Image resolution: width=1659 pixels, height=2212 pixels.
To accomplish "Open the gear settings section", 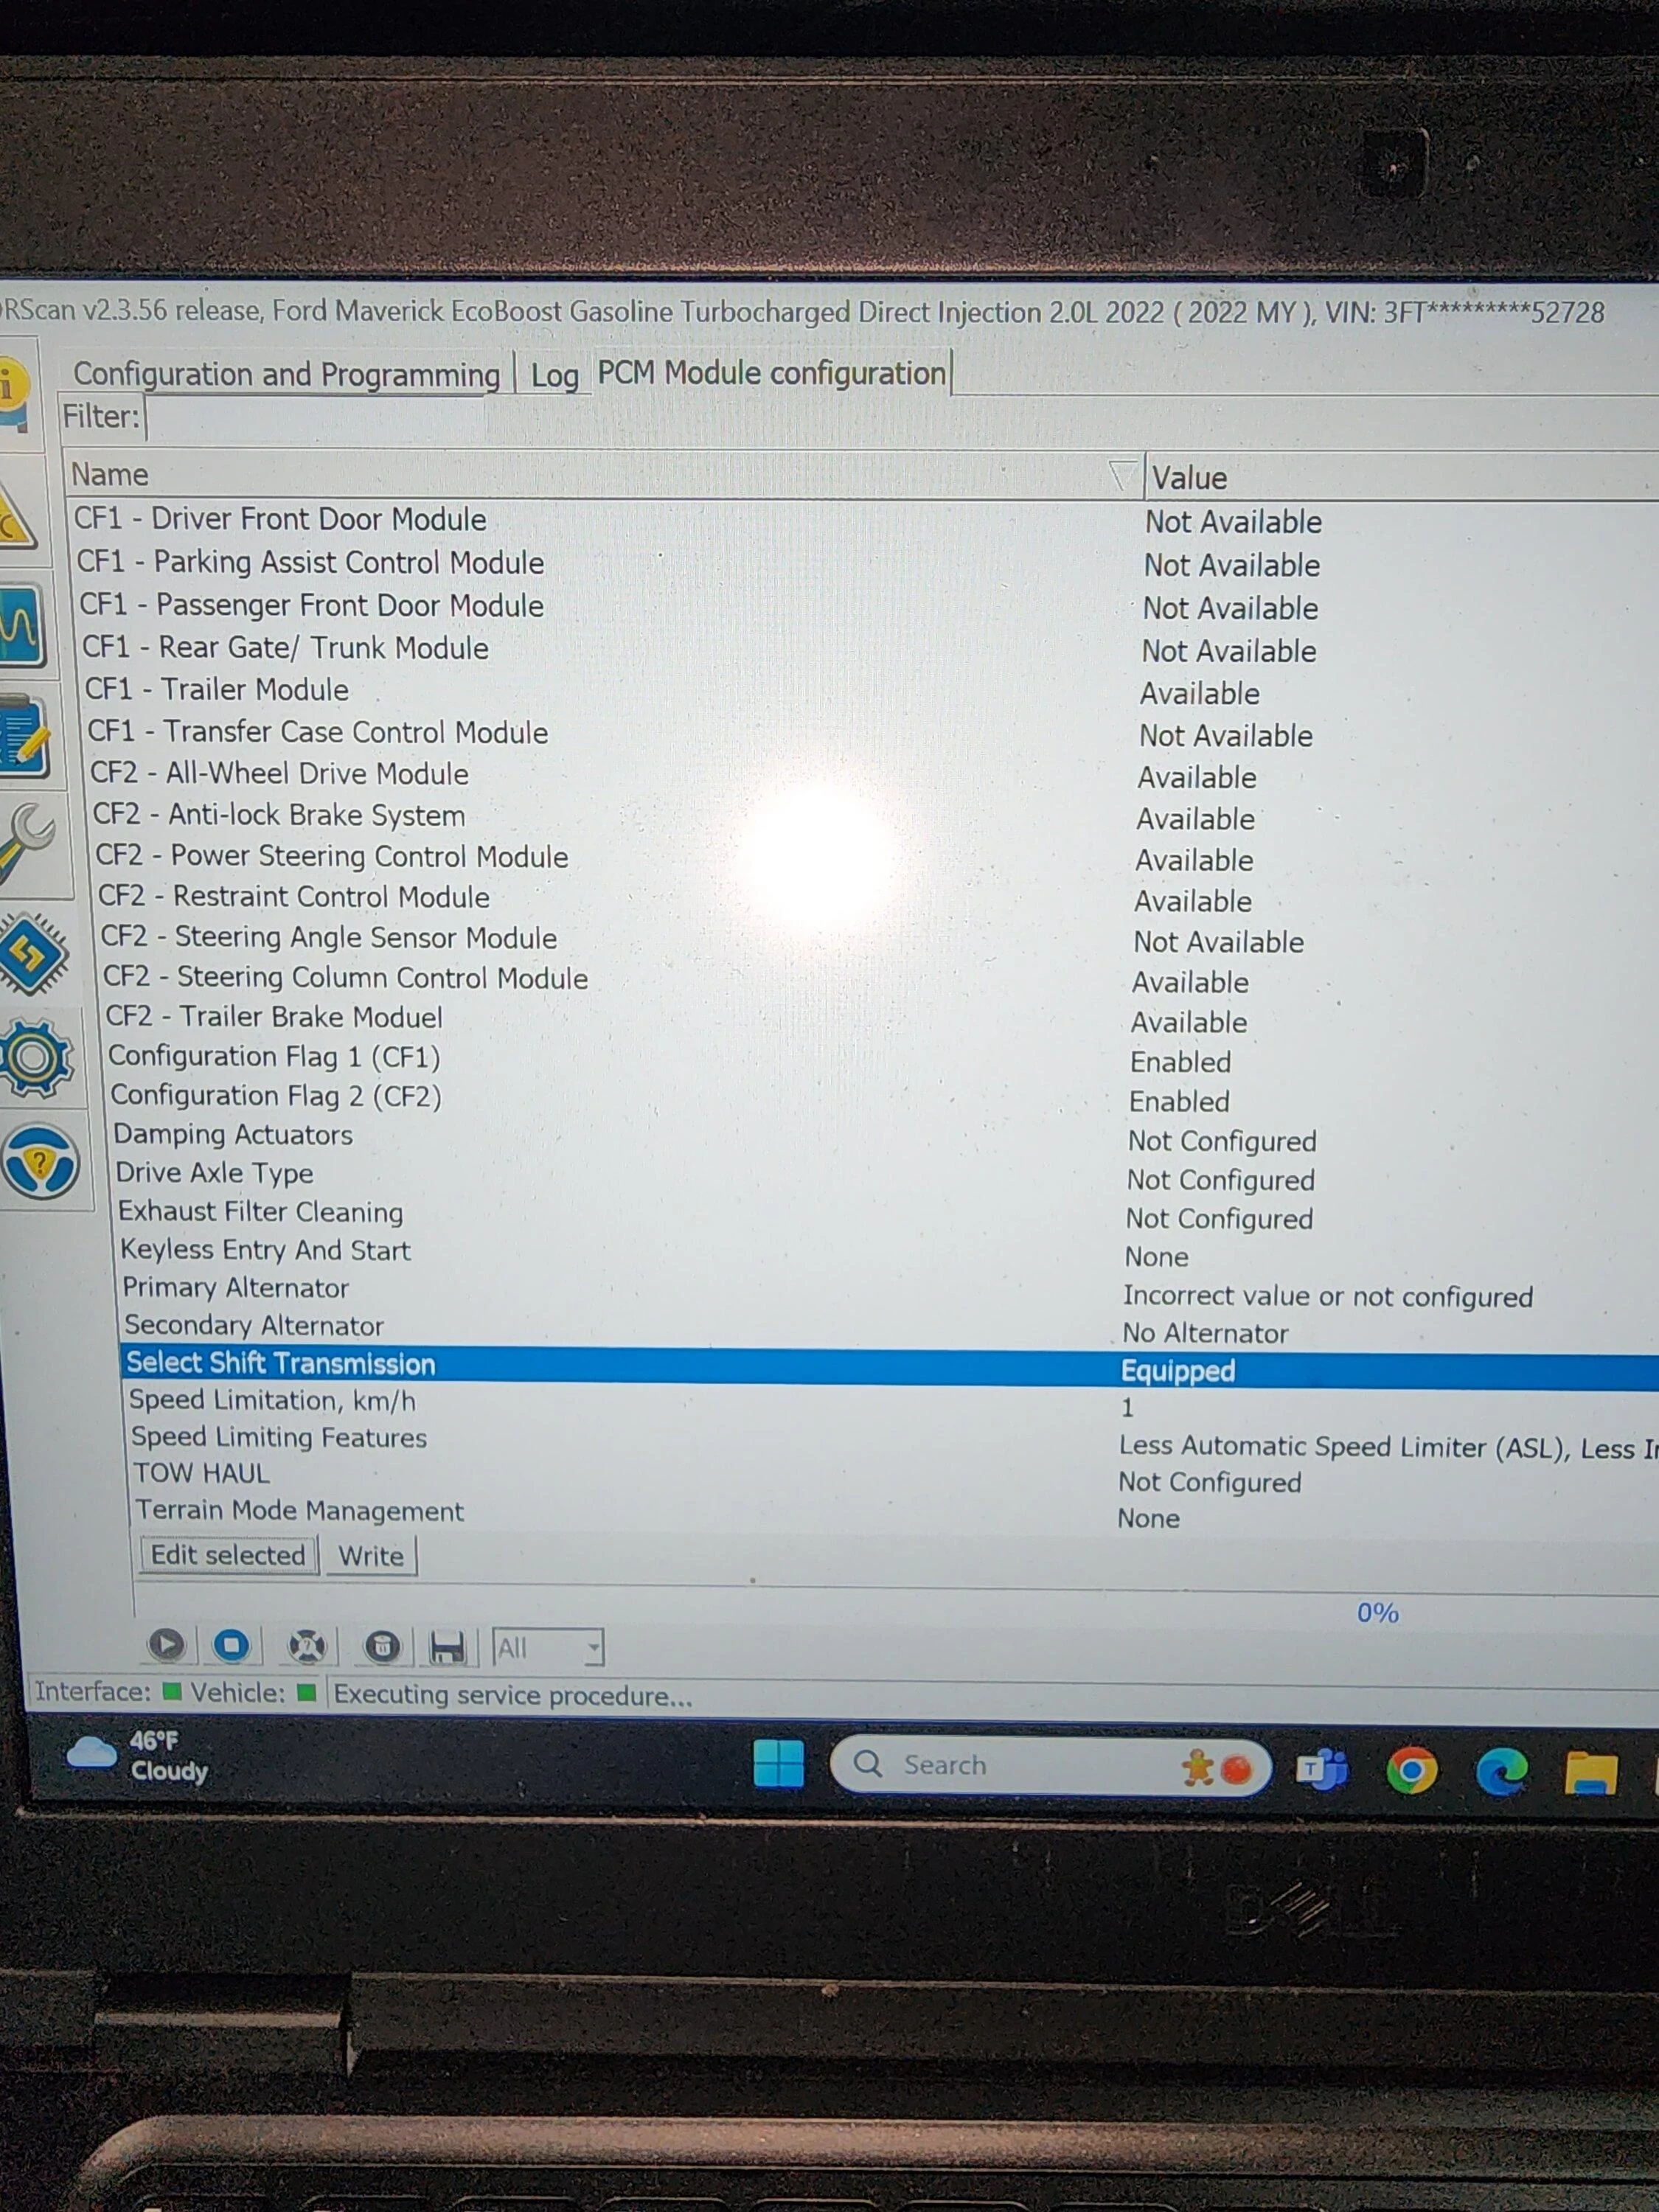I will tap(36, 1058).
